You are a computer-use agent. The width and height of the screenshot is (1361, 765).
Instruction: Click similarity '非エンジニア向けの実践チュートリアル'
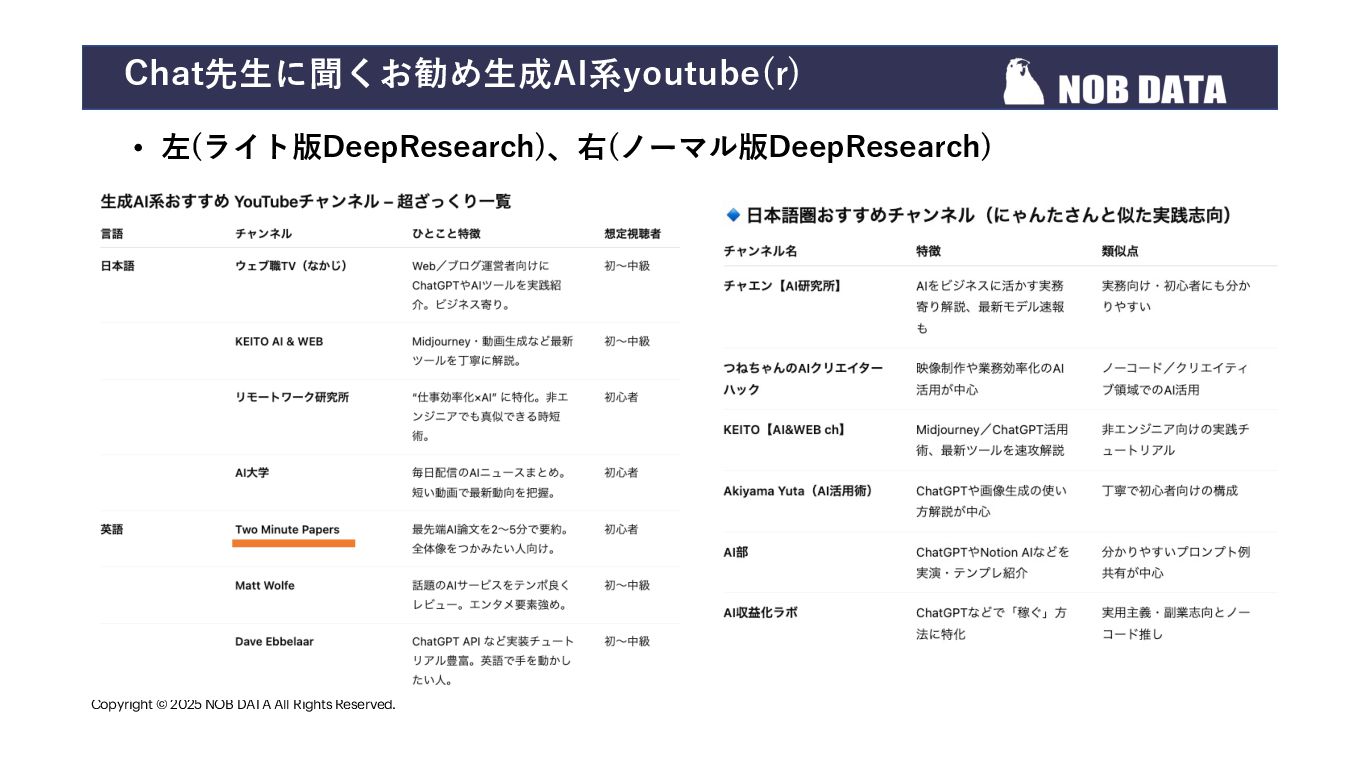pyautogui.click(x=1176, y=440)
